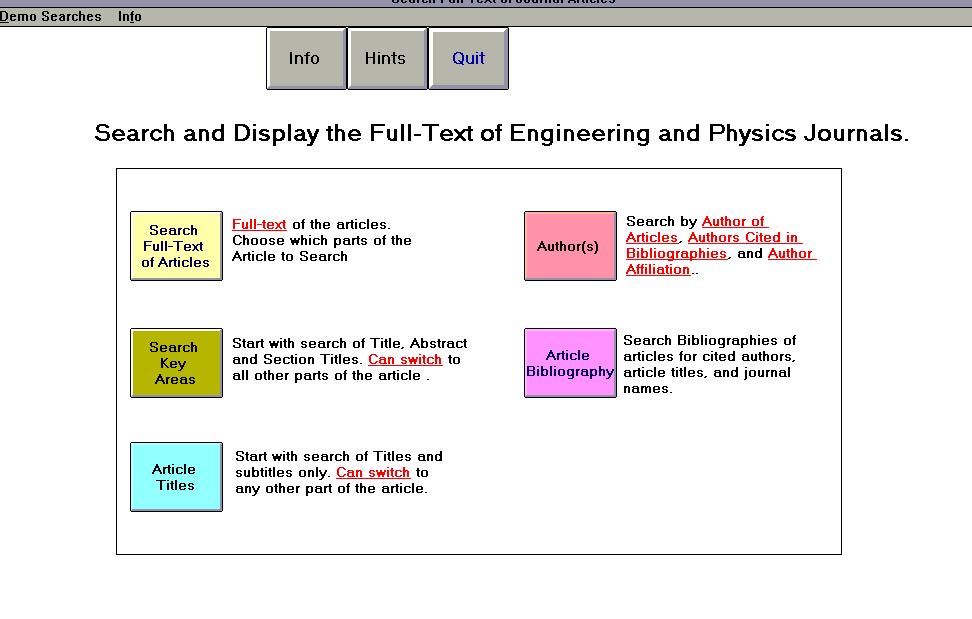Select the yellow Search Full-Text of Articles button
This screenshot has height=619, width=972.
coord(176,246)
